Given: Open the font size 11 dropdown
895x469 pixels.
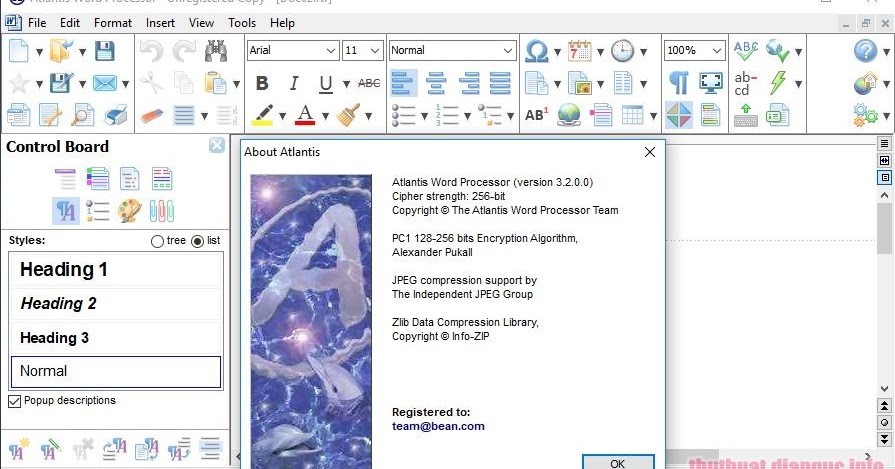Looking at the screenshot, I should 375,50.
